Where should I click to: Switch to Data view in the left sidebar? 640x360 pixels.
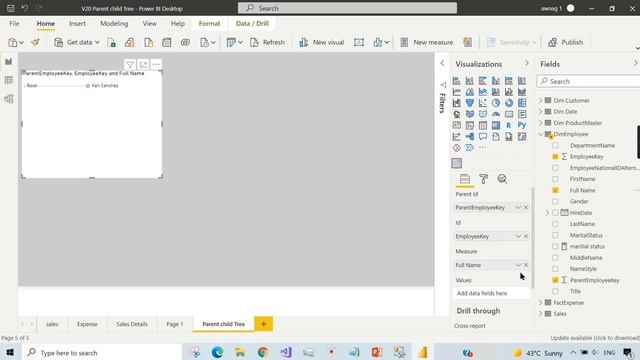pos(9,80)
